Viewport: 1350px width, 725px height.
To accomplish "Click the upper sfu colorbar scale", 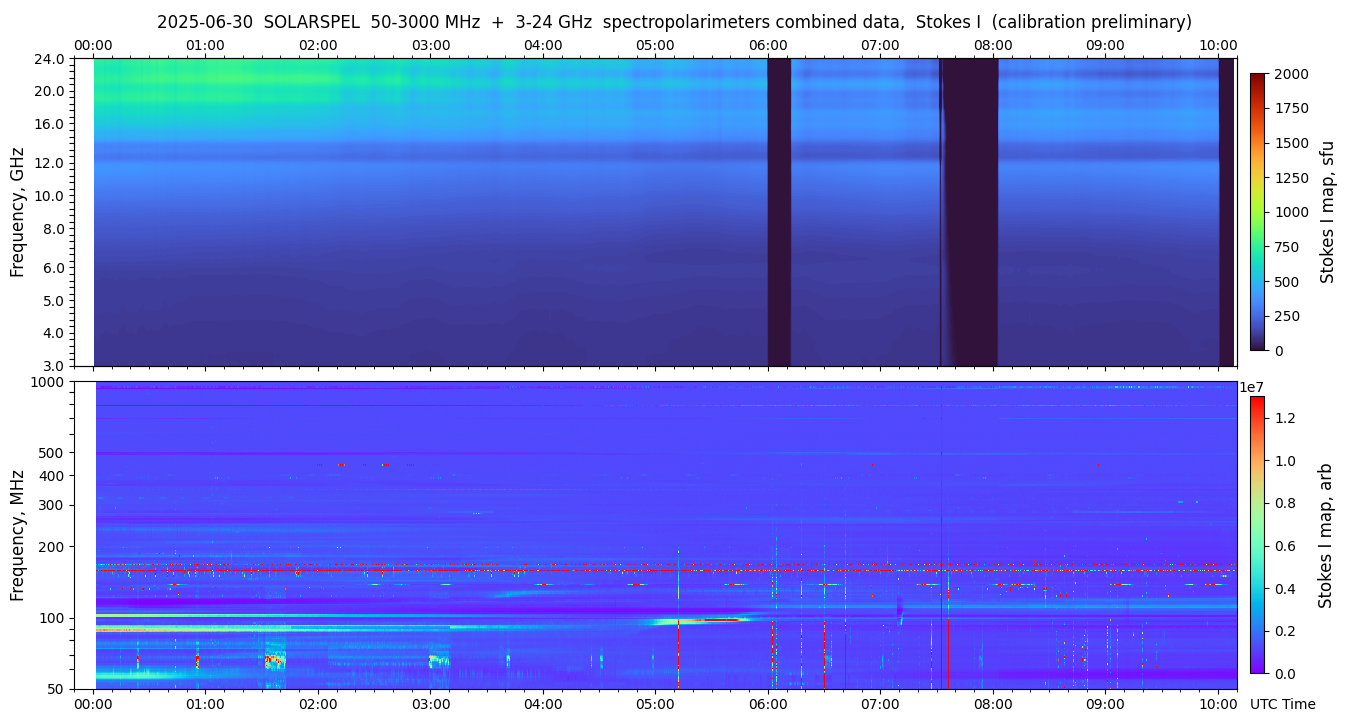I will click(x=1258, y=211).
